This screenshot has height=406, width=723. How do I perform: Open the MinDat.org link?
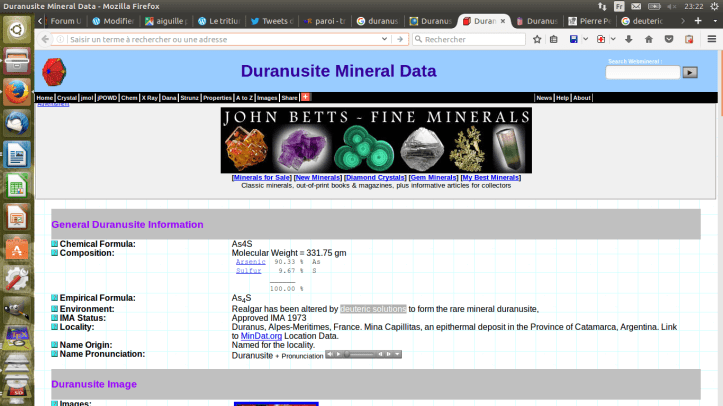[261, 336]
